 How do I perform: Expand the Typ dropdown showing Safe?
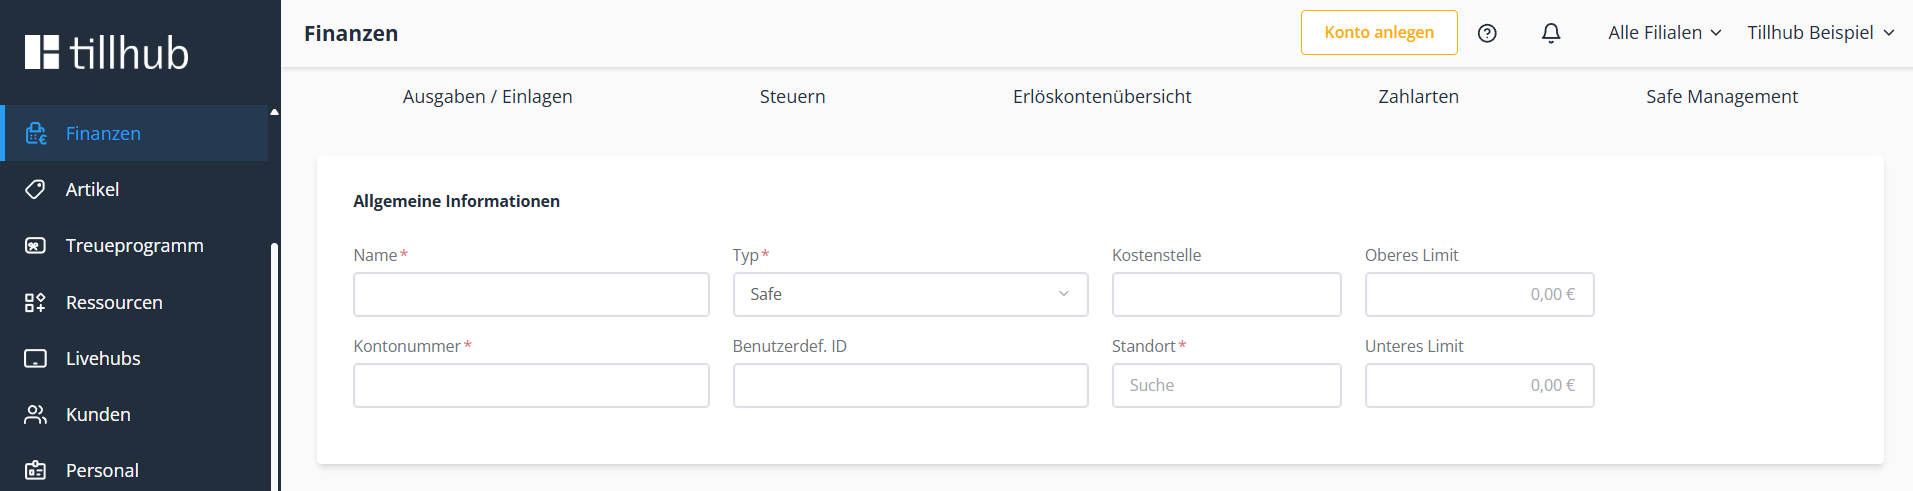(910, 294)
